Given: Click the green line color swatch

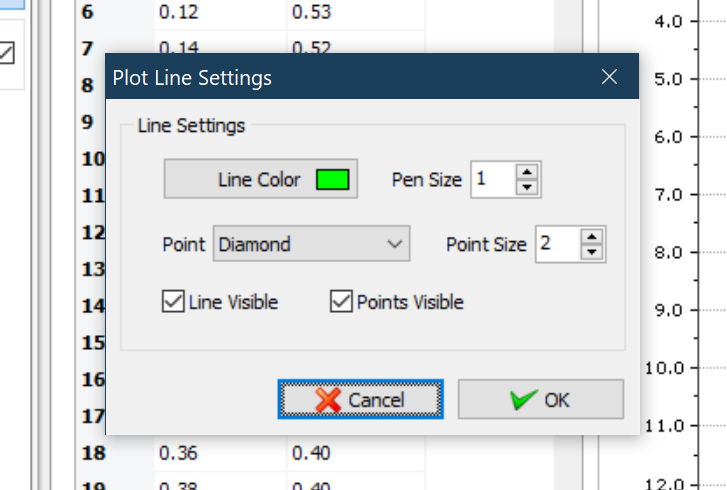Looking at the screenshot, I should [332, 180].
